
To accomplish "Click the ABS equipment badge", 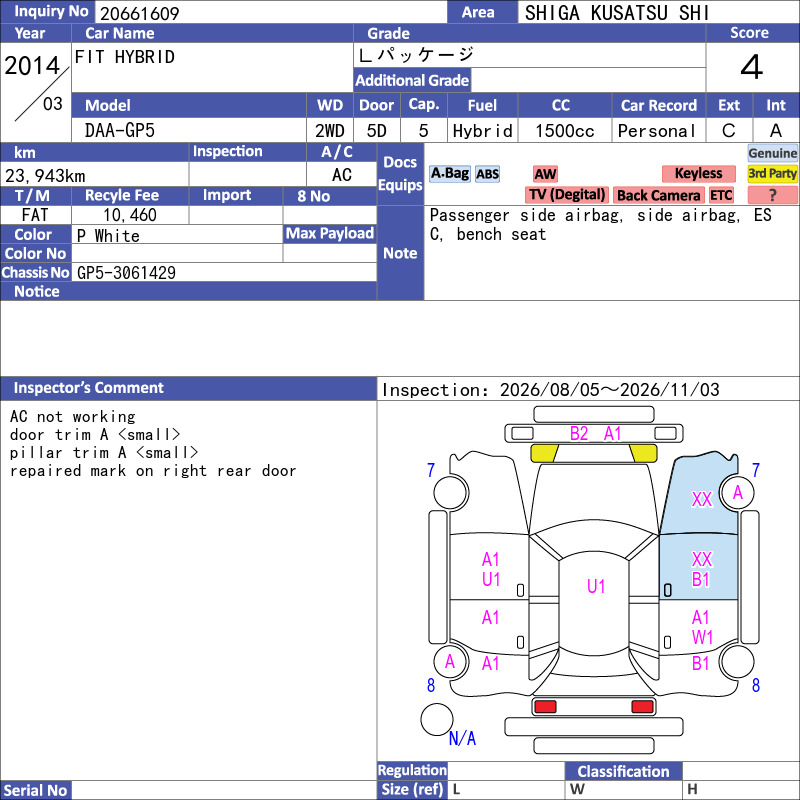I will [x=487, y=174].
